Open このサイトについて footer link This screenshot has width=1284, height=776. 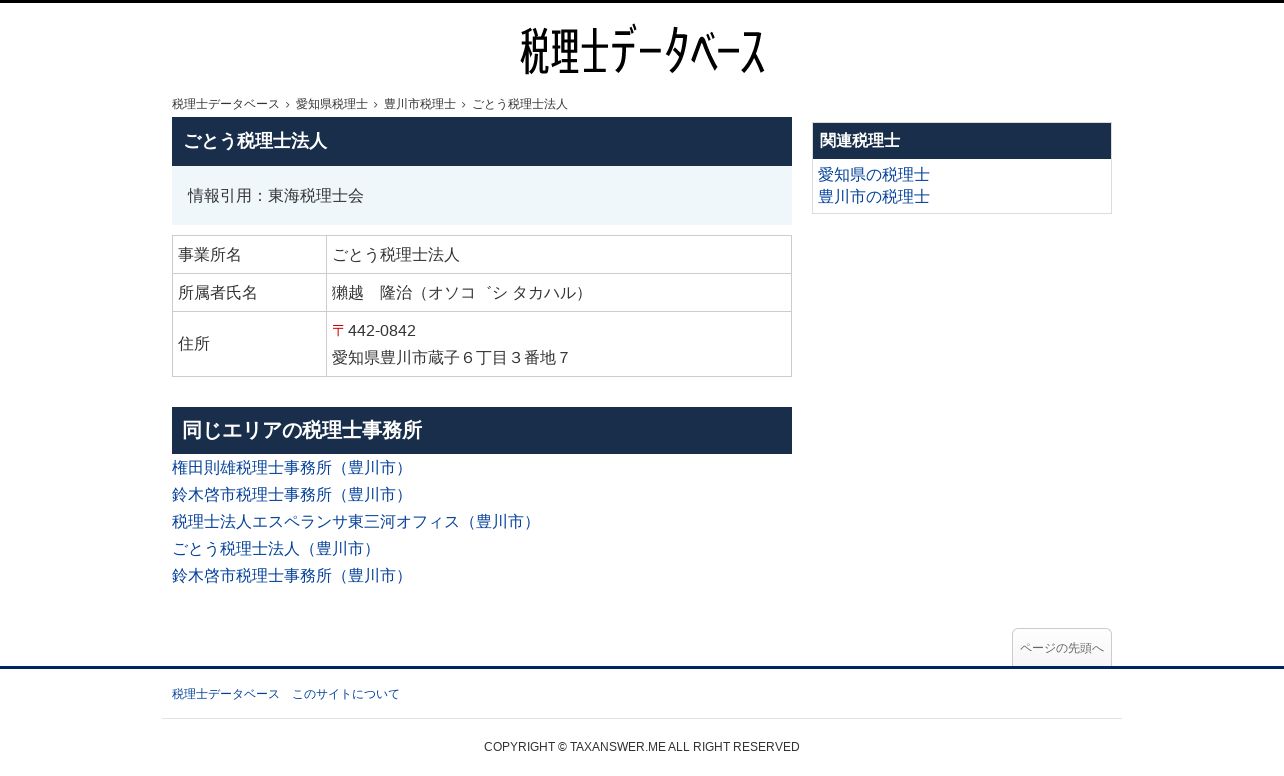coord(346,694)
